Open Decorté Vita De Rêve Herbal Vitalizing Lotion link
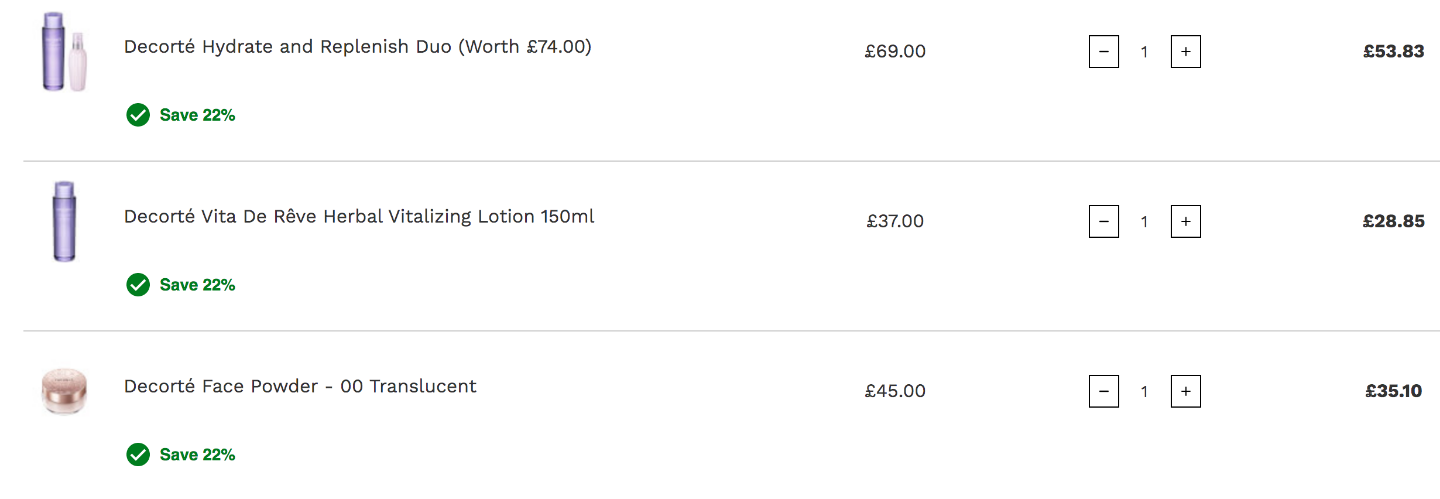1440x499 pixels. (359, 217)
